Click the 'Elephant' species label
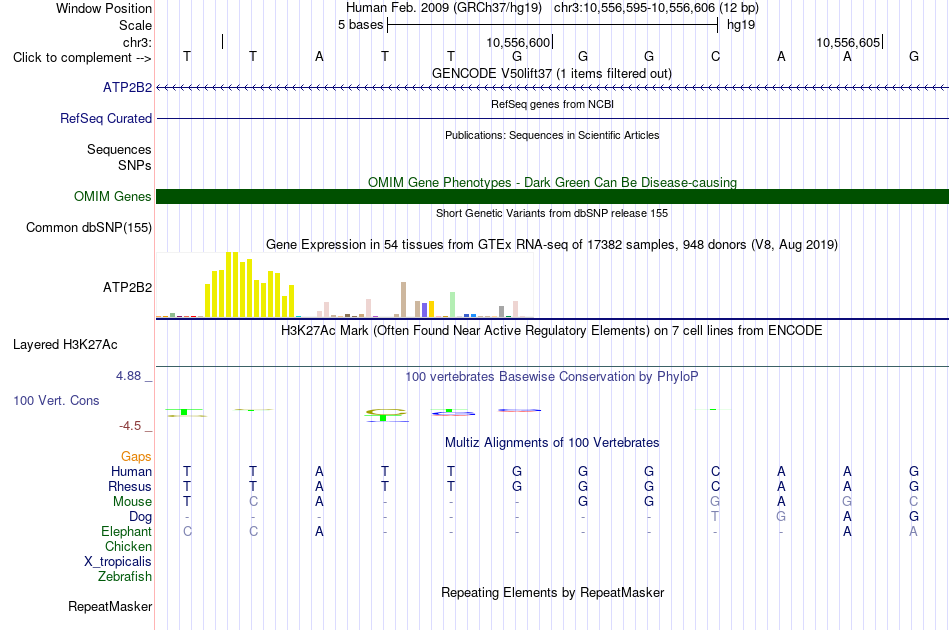This screenshot has height=630, width=950. [x=126, y=531]
